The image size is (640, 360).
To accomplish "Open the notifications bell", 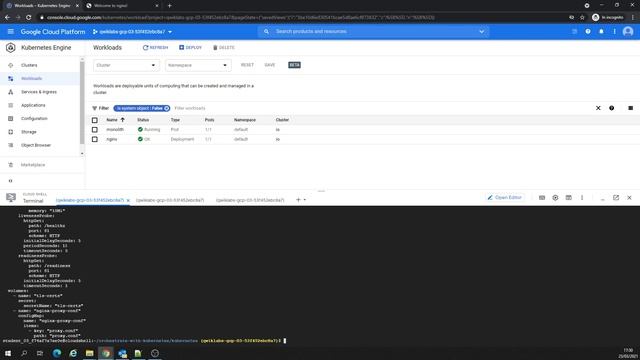I will tap(601, 31).
